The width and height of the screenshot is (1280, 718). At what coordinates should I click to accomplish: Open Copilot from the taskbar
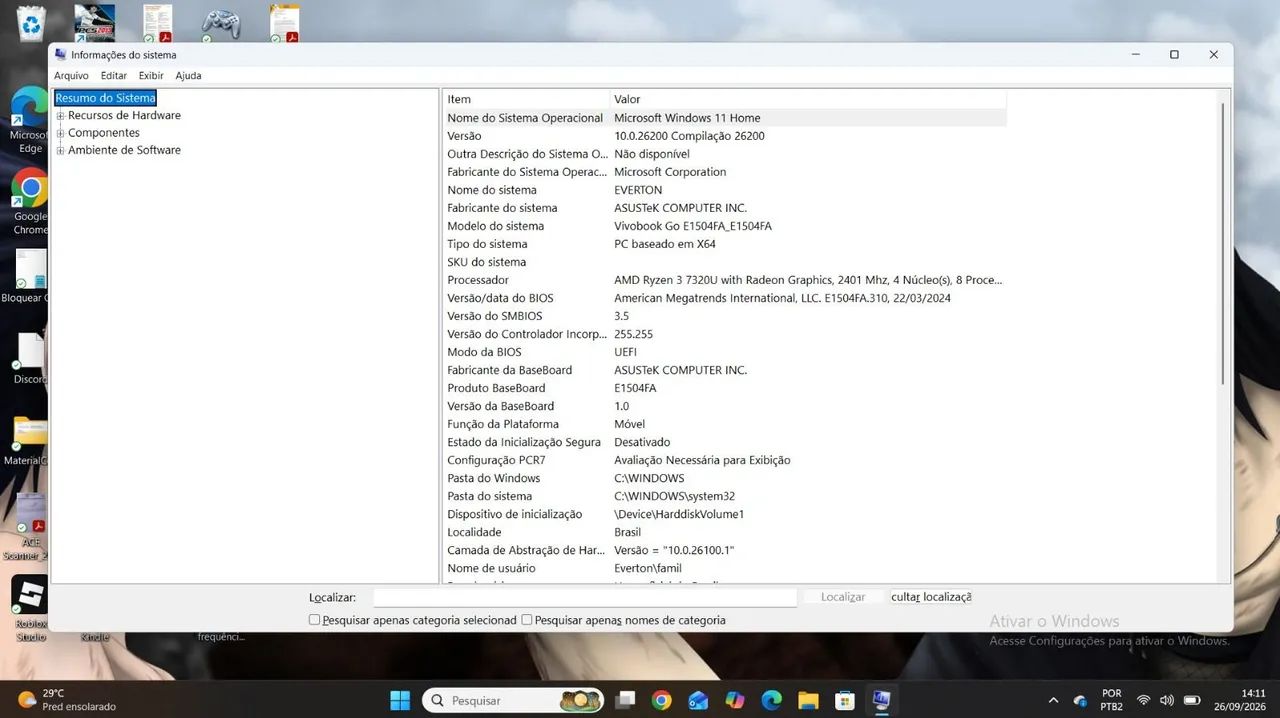(x=735, y=700)
